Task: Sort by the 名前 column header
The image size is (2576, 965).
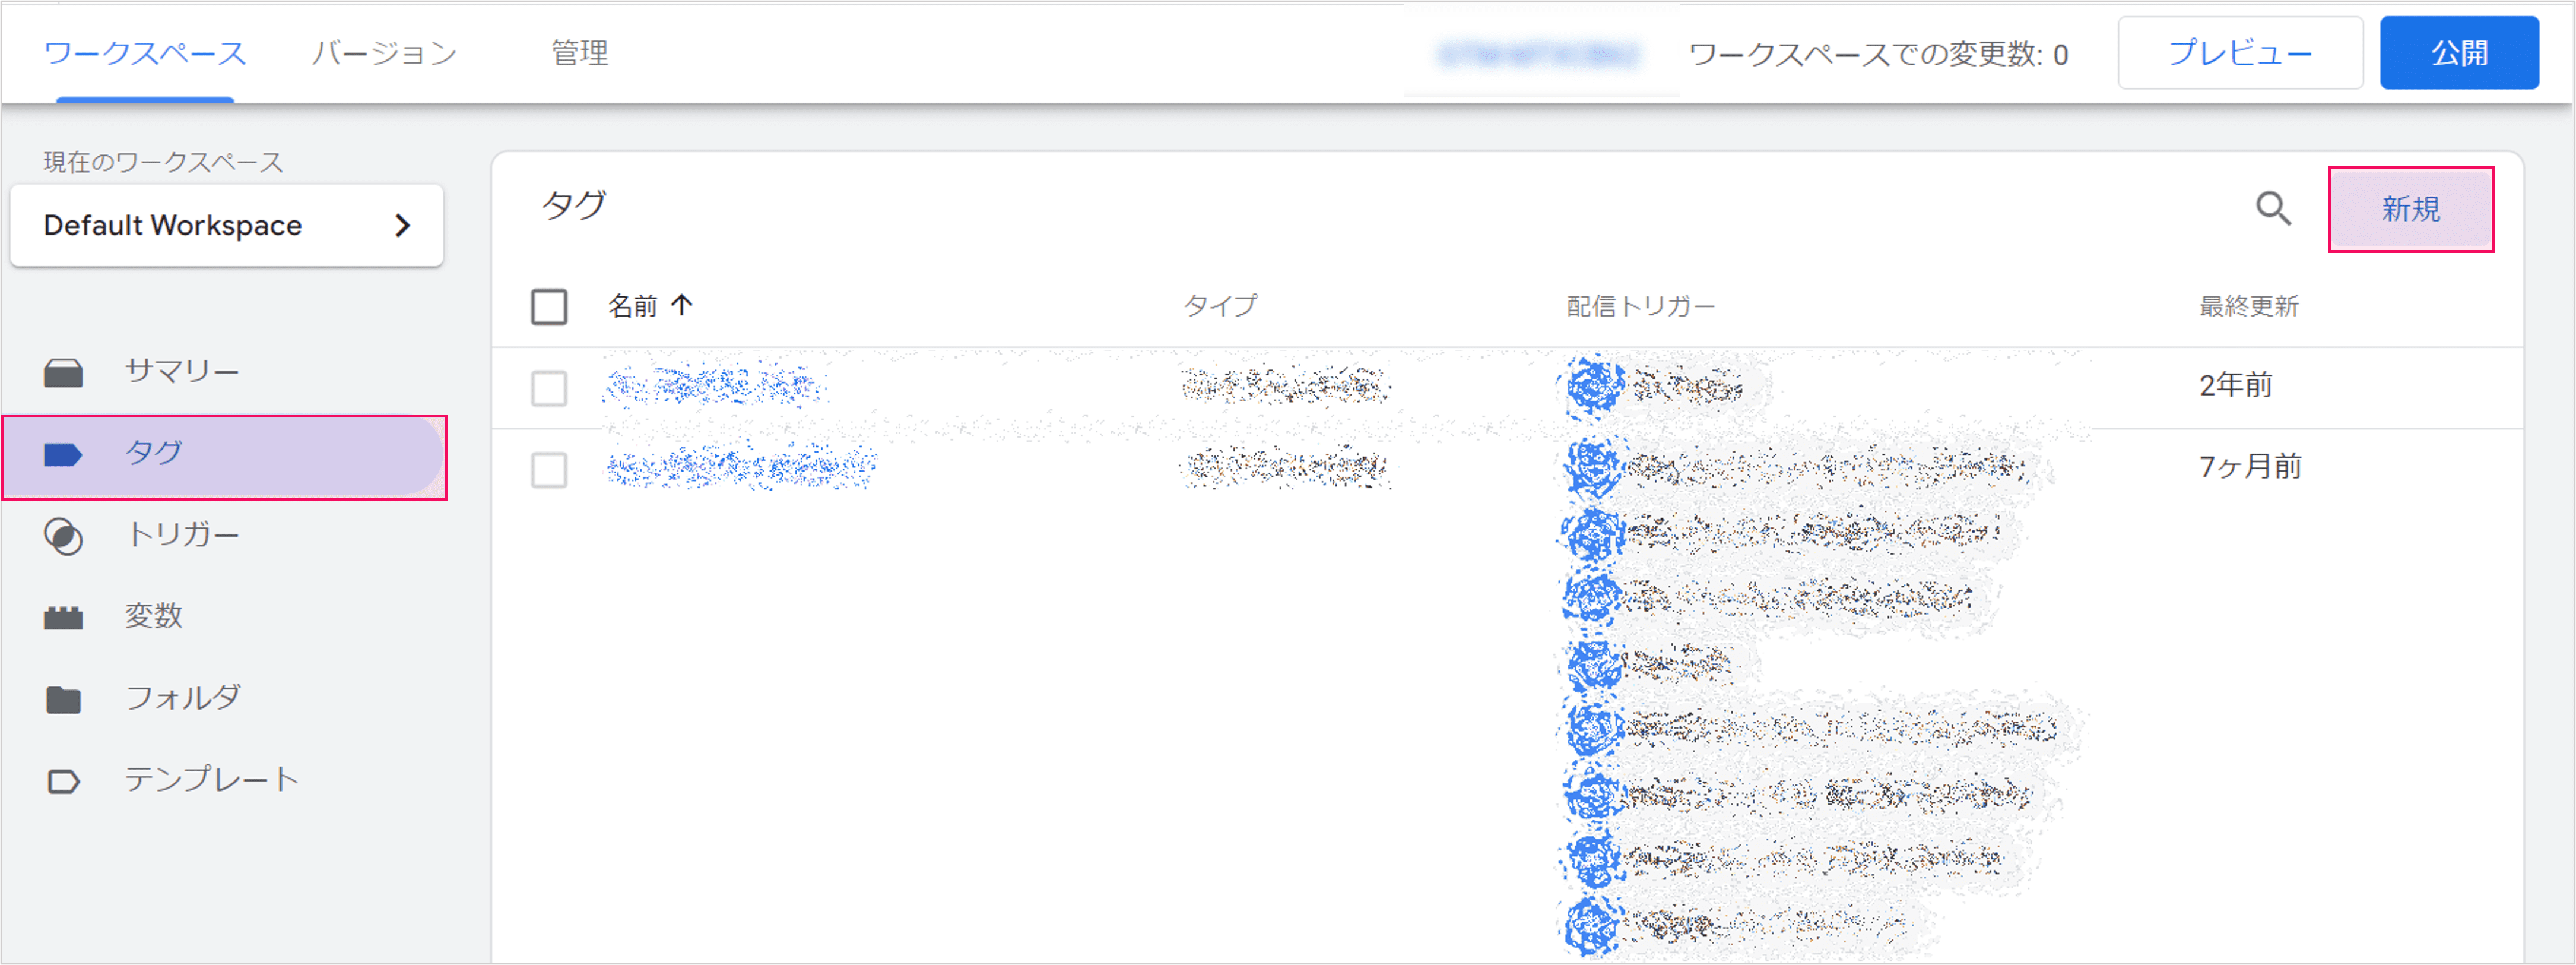Action: click(x=633, y=306)
